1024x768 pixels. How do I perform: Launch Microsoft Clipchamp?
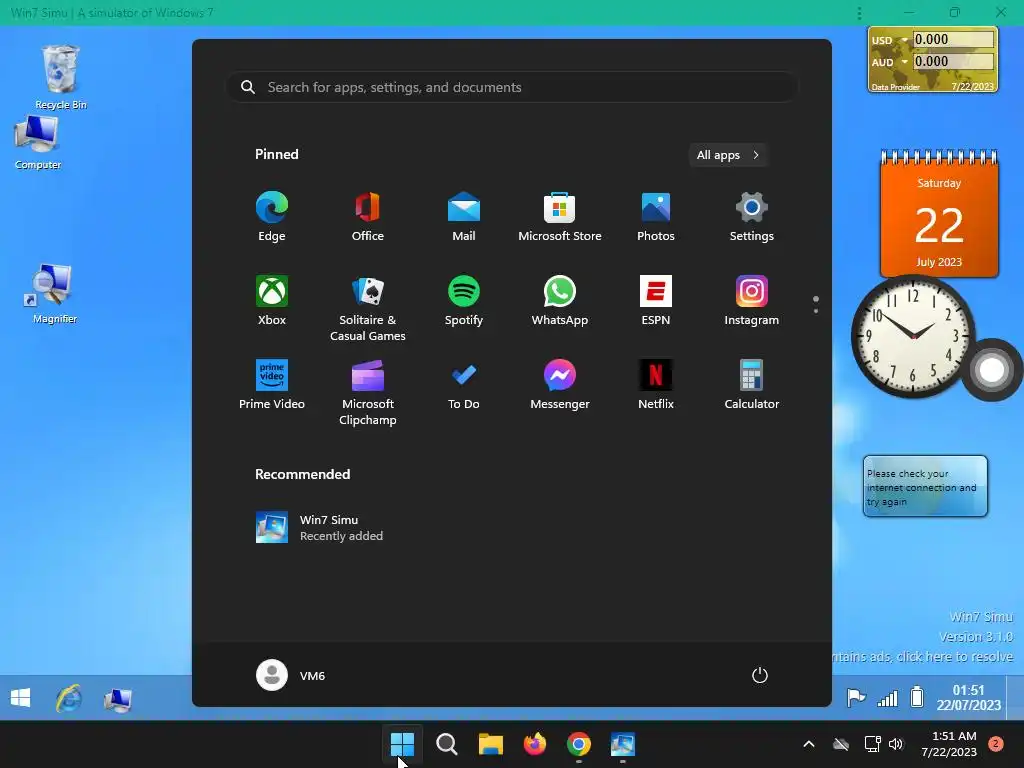tap(368, 393)
